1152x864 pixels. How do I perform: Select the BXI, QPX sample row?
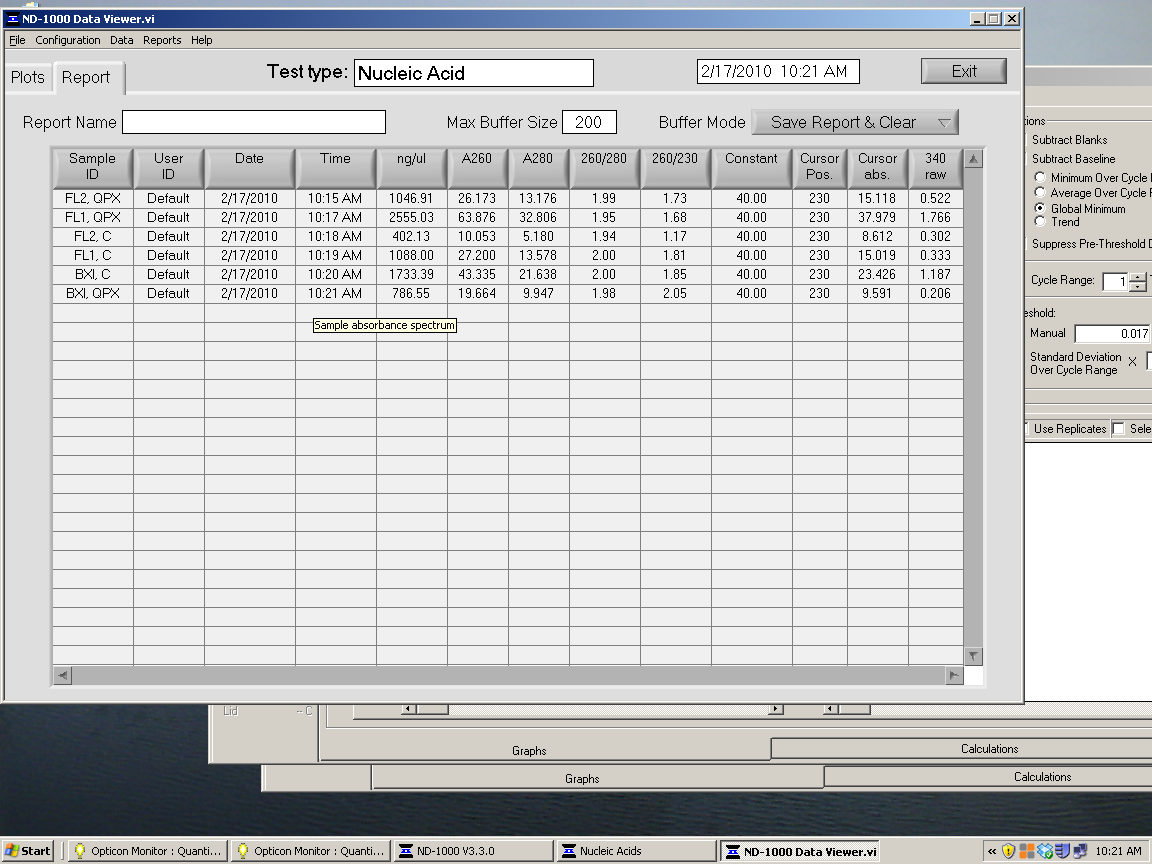[x=508, y=294]
